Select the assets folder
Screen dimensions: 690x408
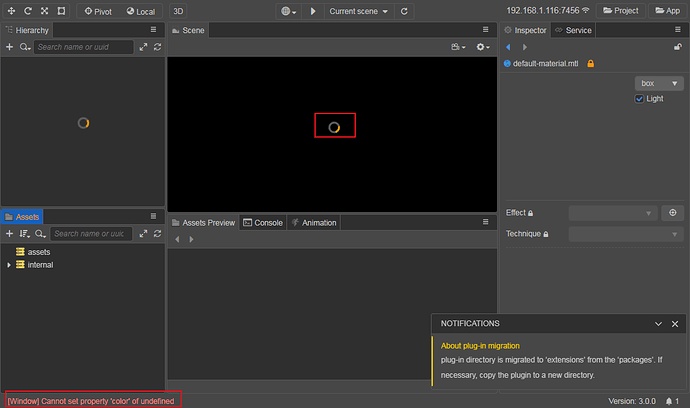tap(39, 252)
